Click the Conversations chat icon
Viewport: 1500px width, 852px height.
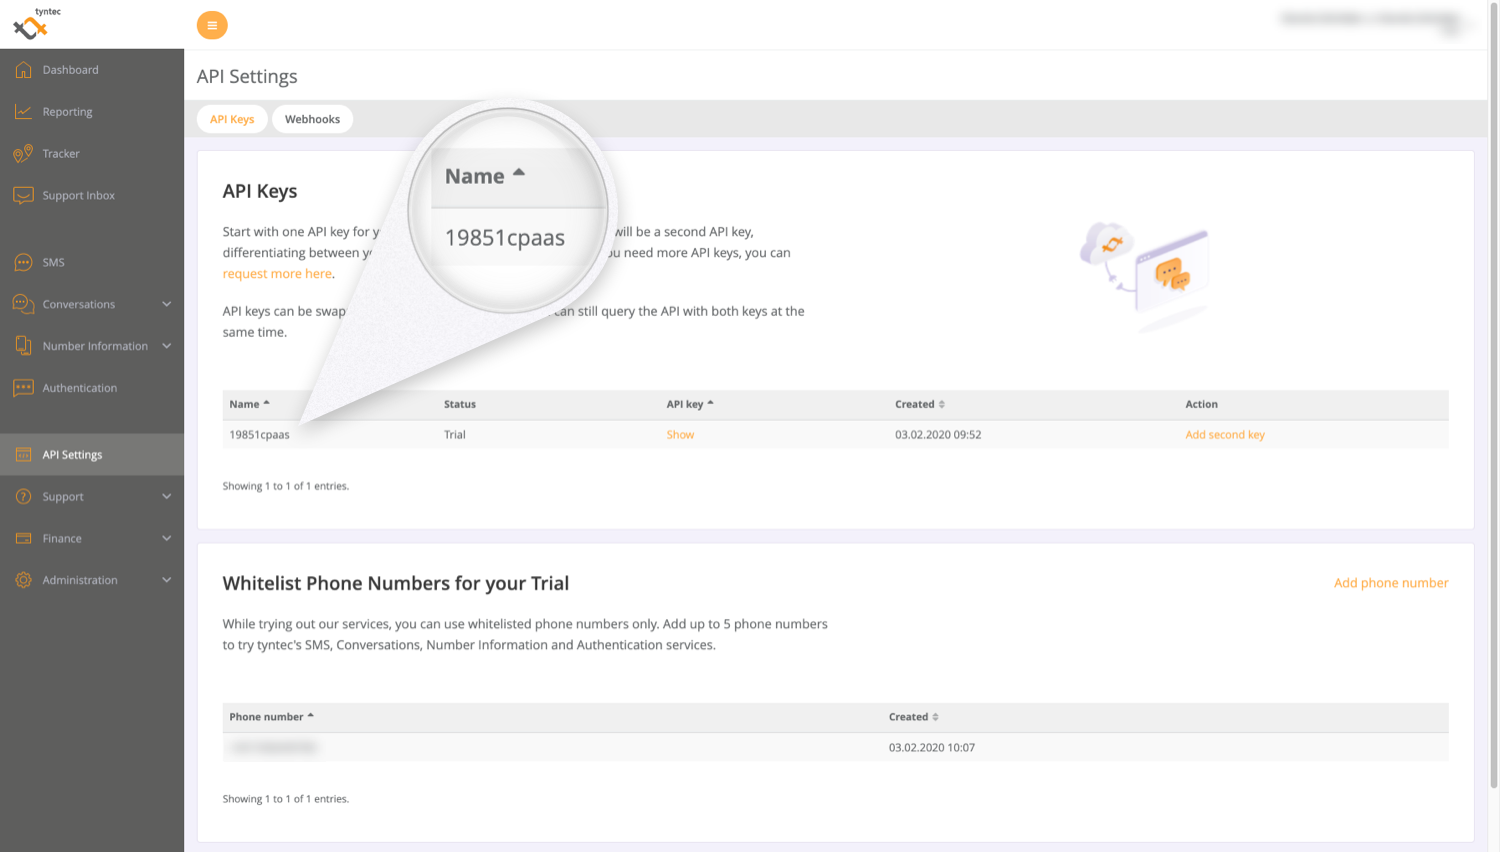click(x=23, y=304)
